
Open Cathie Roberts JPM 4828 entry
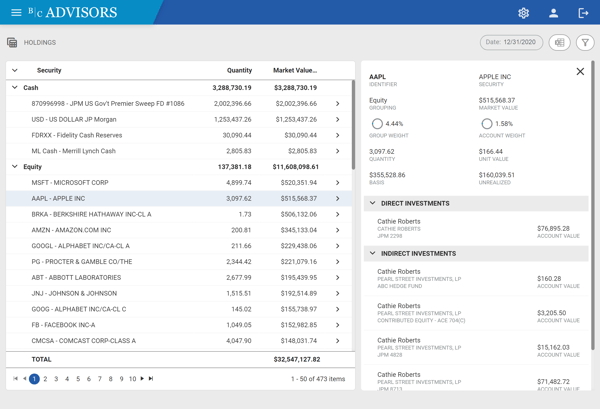[x=476, y=347]
